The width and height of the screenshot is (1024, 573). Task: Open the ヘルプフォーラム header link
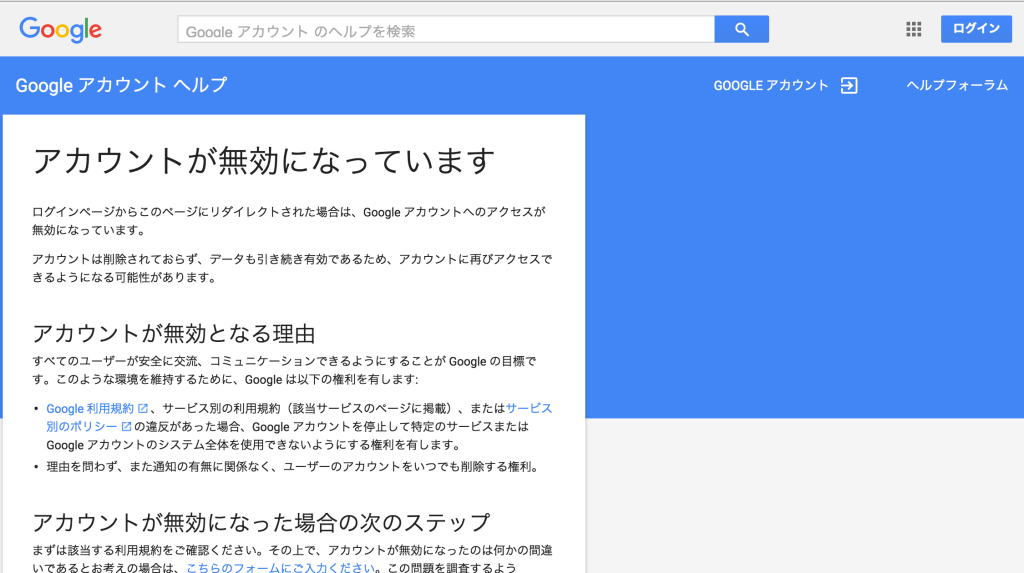957,86
